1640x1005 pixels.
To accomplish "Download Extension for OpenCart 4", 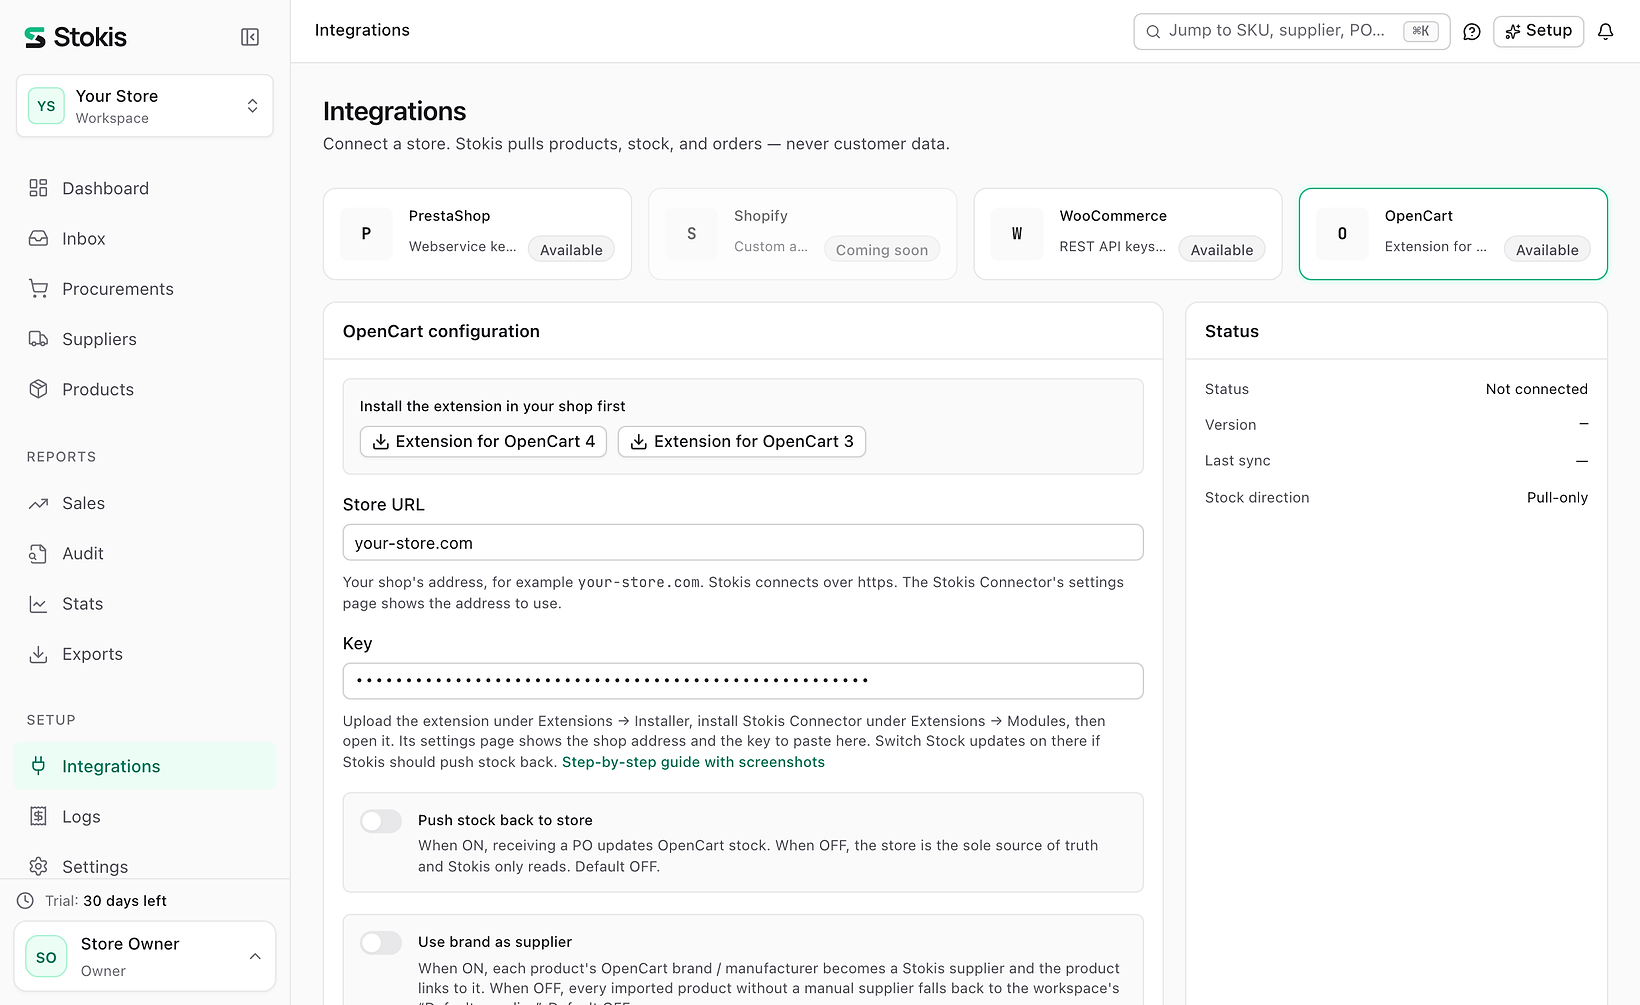I will click(483, 441).
